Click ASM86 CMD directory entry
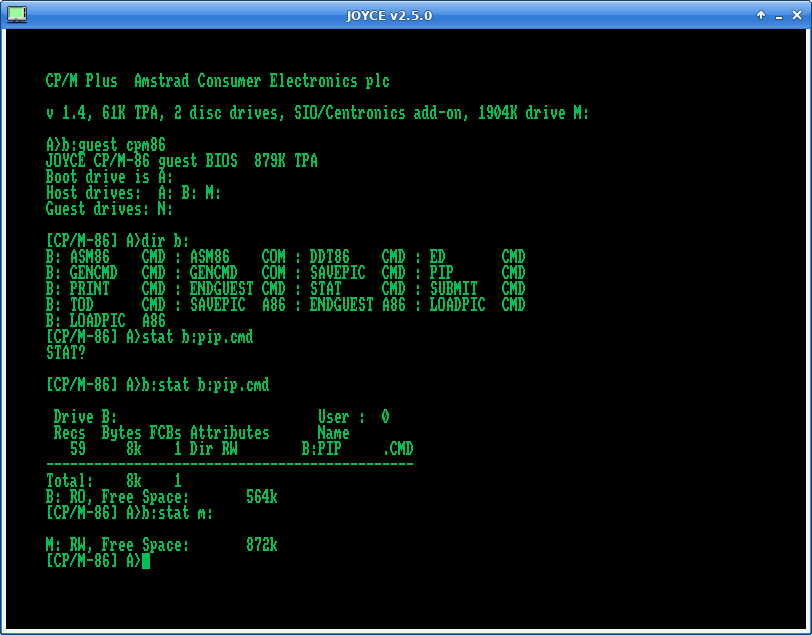812x635 pixels. click(x=118, y=257)
